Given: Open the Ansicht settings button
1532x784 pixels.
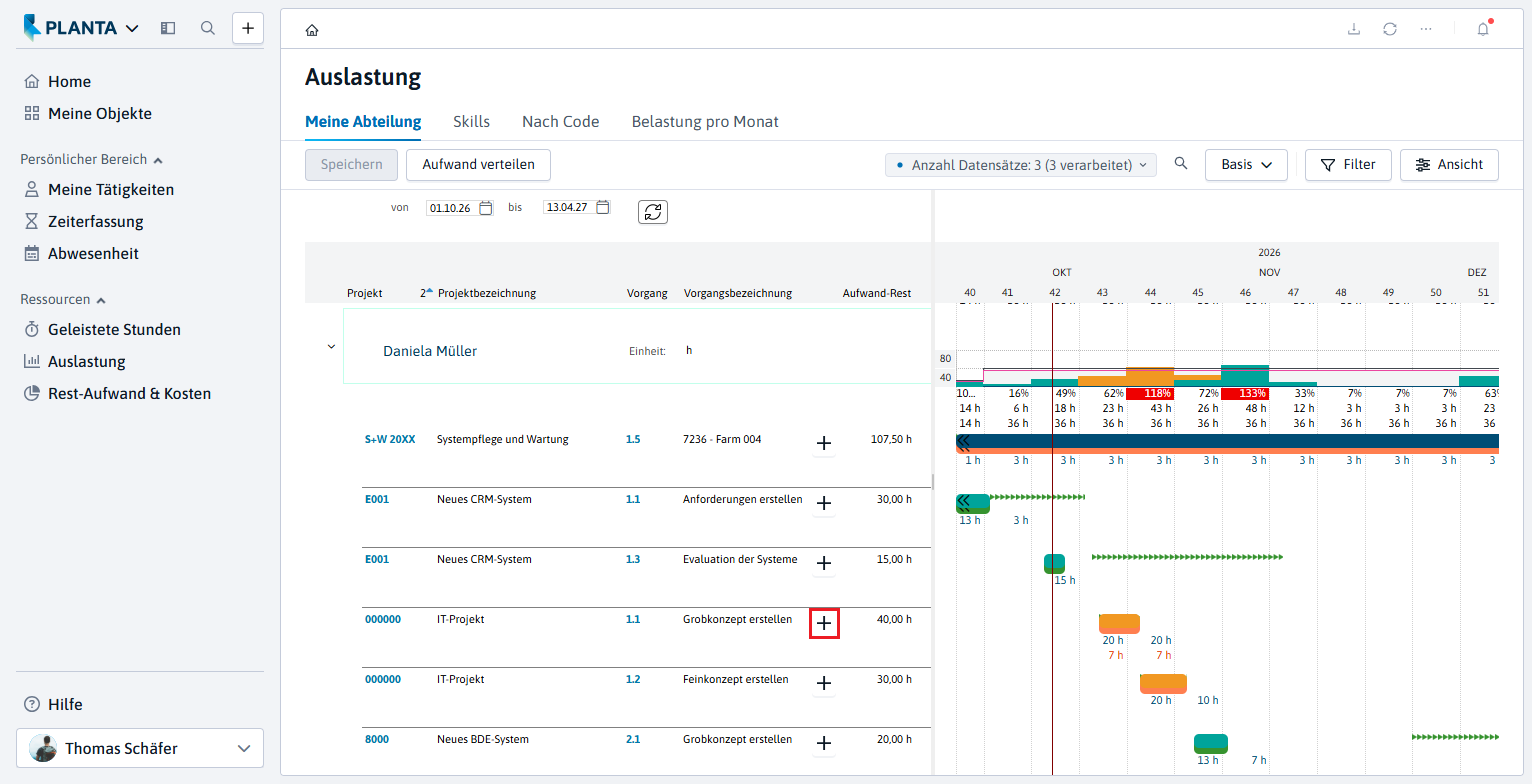Looking at the screenshot, I should point(1449,165).
